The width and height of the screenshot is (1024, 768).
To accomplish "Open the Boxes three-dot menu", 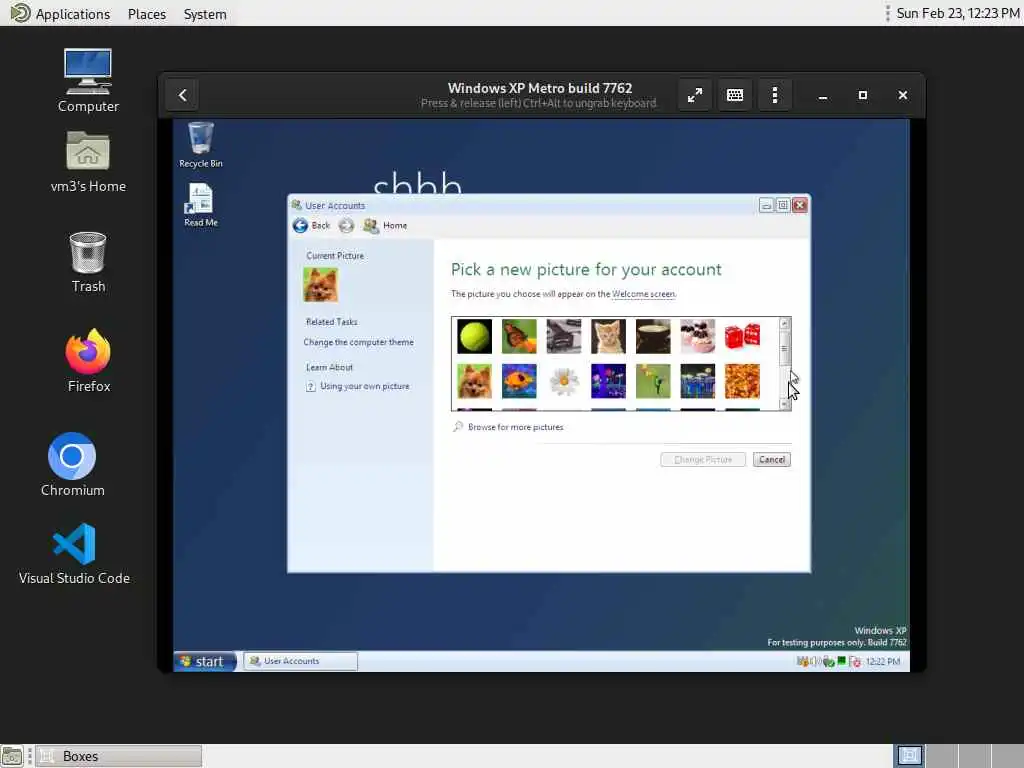I will [x=775, y=95].
